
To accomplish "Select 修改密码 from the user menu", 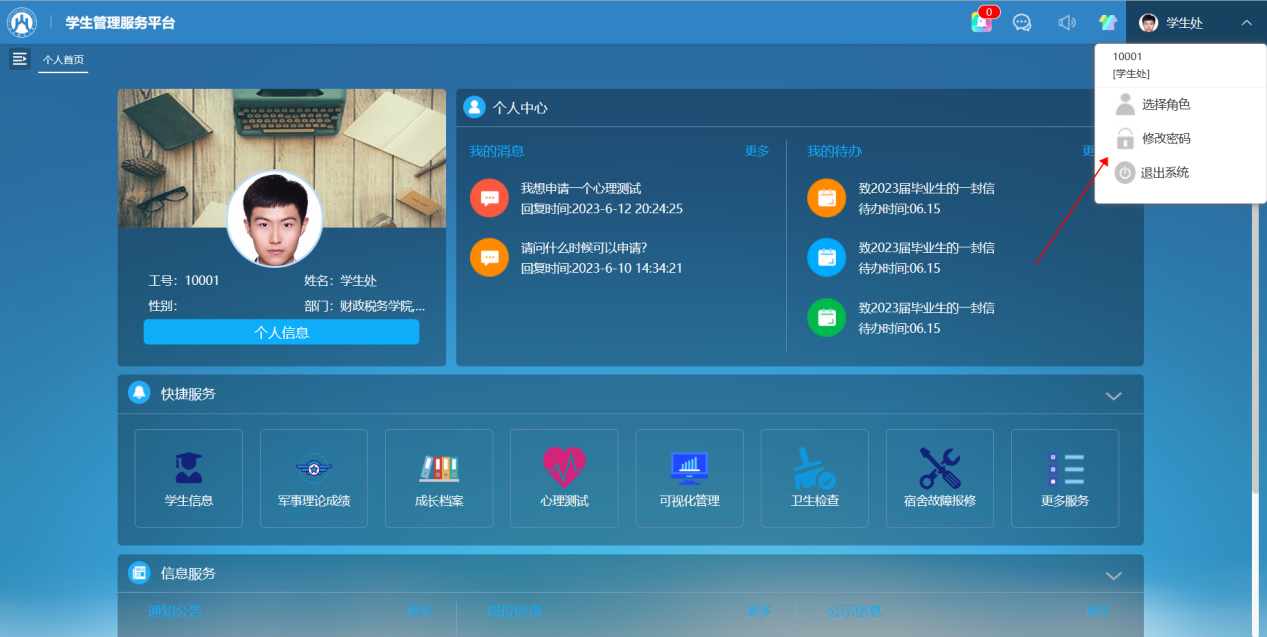I will pos(1165,139).
